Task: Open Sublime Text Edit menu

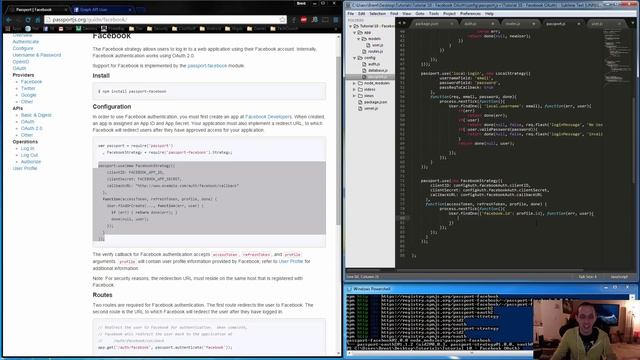Action: pos(362,13)
